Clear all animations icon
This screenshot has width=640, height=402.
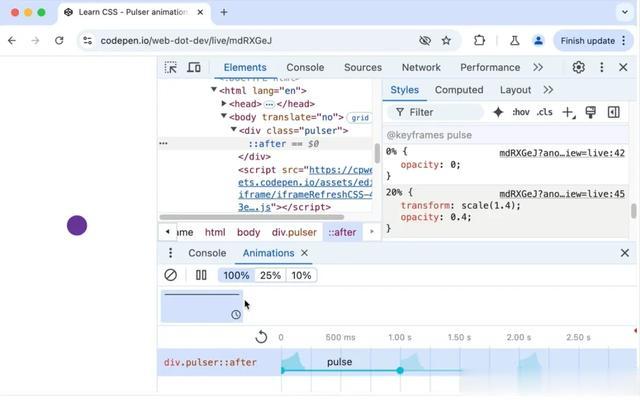tap(171, 275)
